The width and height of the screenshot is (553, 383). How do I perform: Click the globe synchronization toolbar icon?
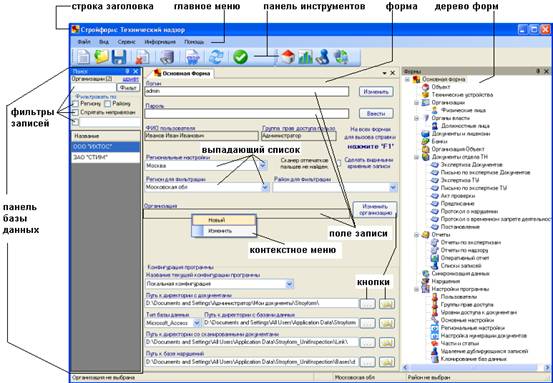(x=341, y=57)
